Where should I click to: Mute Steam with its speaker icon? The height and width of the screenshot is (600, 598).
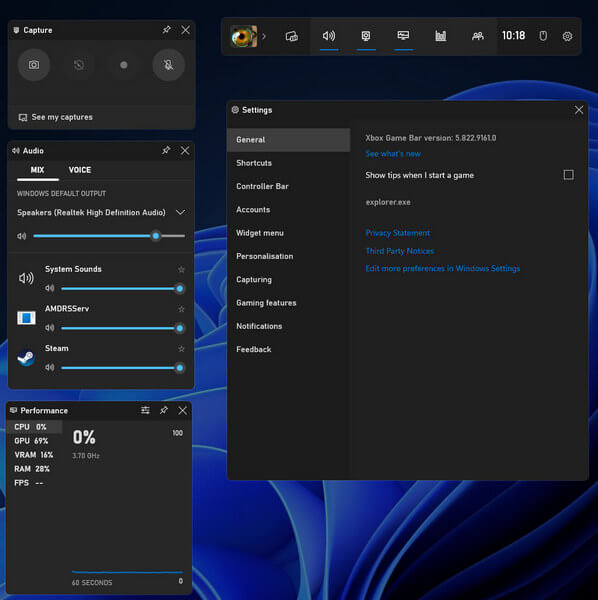[49, 368]
